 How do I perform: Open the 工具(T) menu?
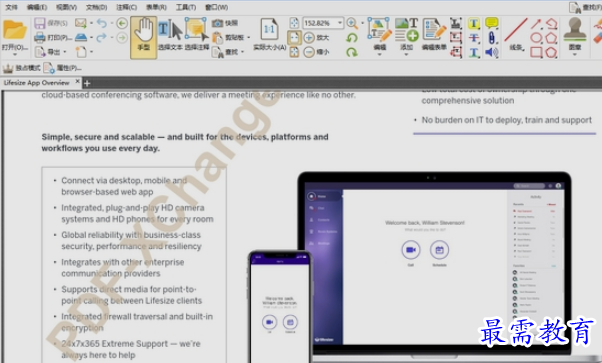(x=185, y=7)
